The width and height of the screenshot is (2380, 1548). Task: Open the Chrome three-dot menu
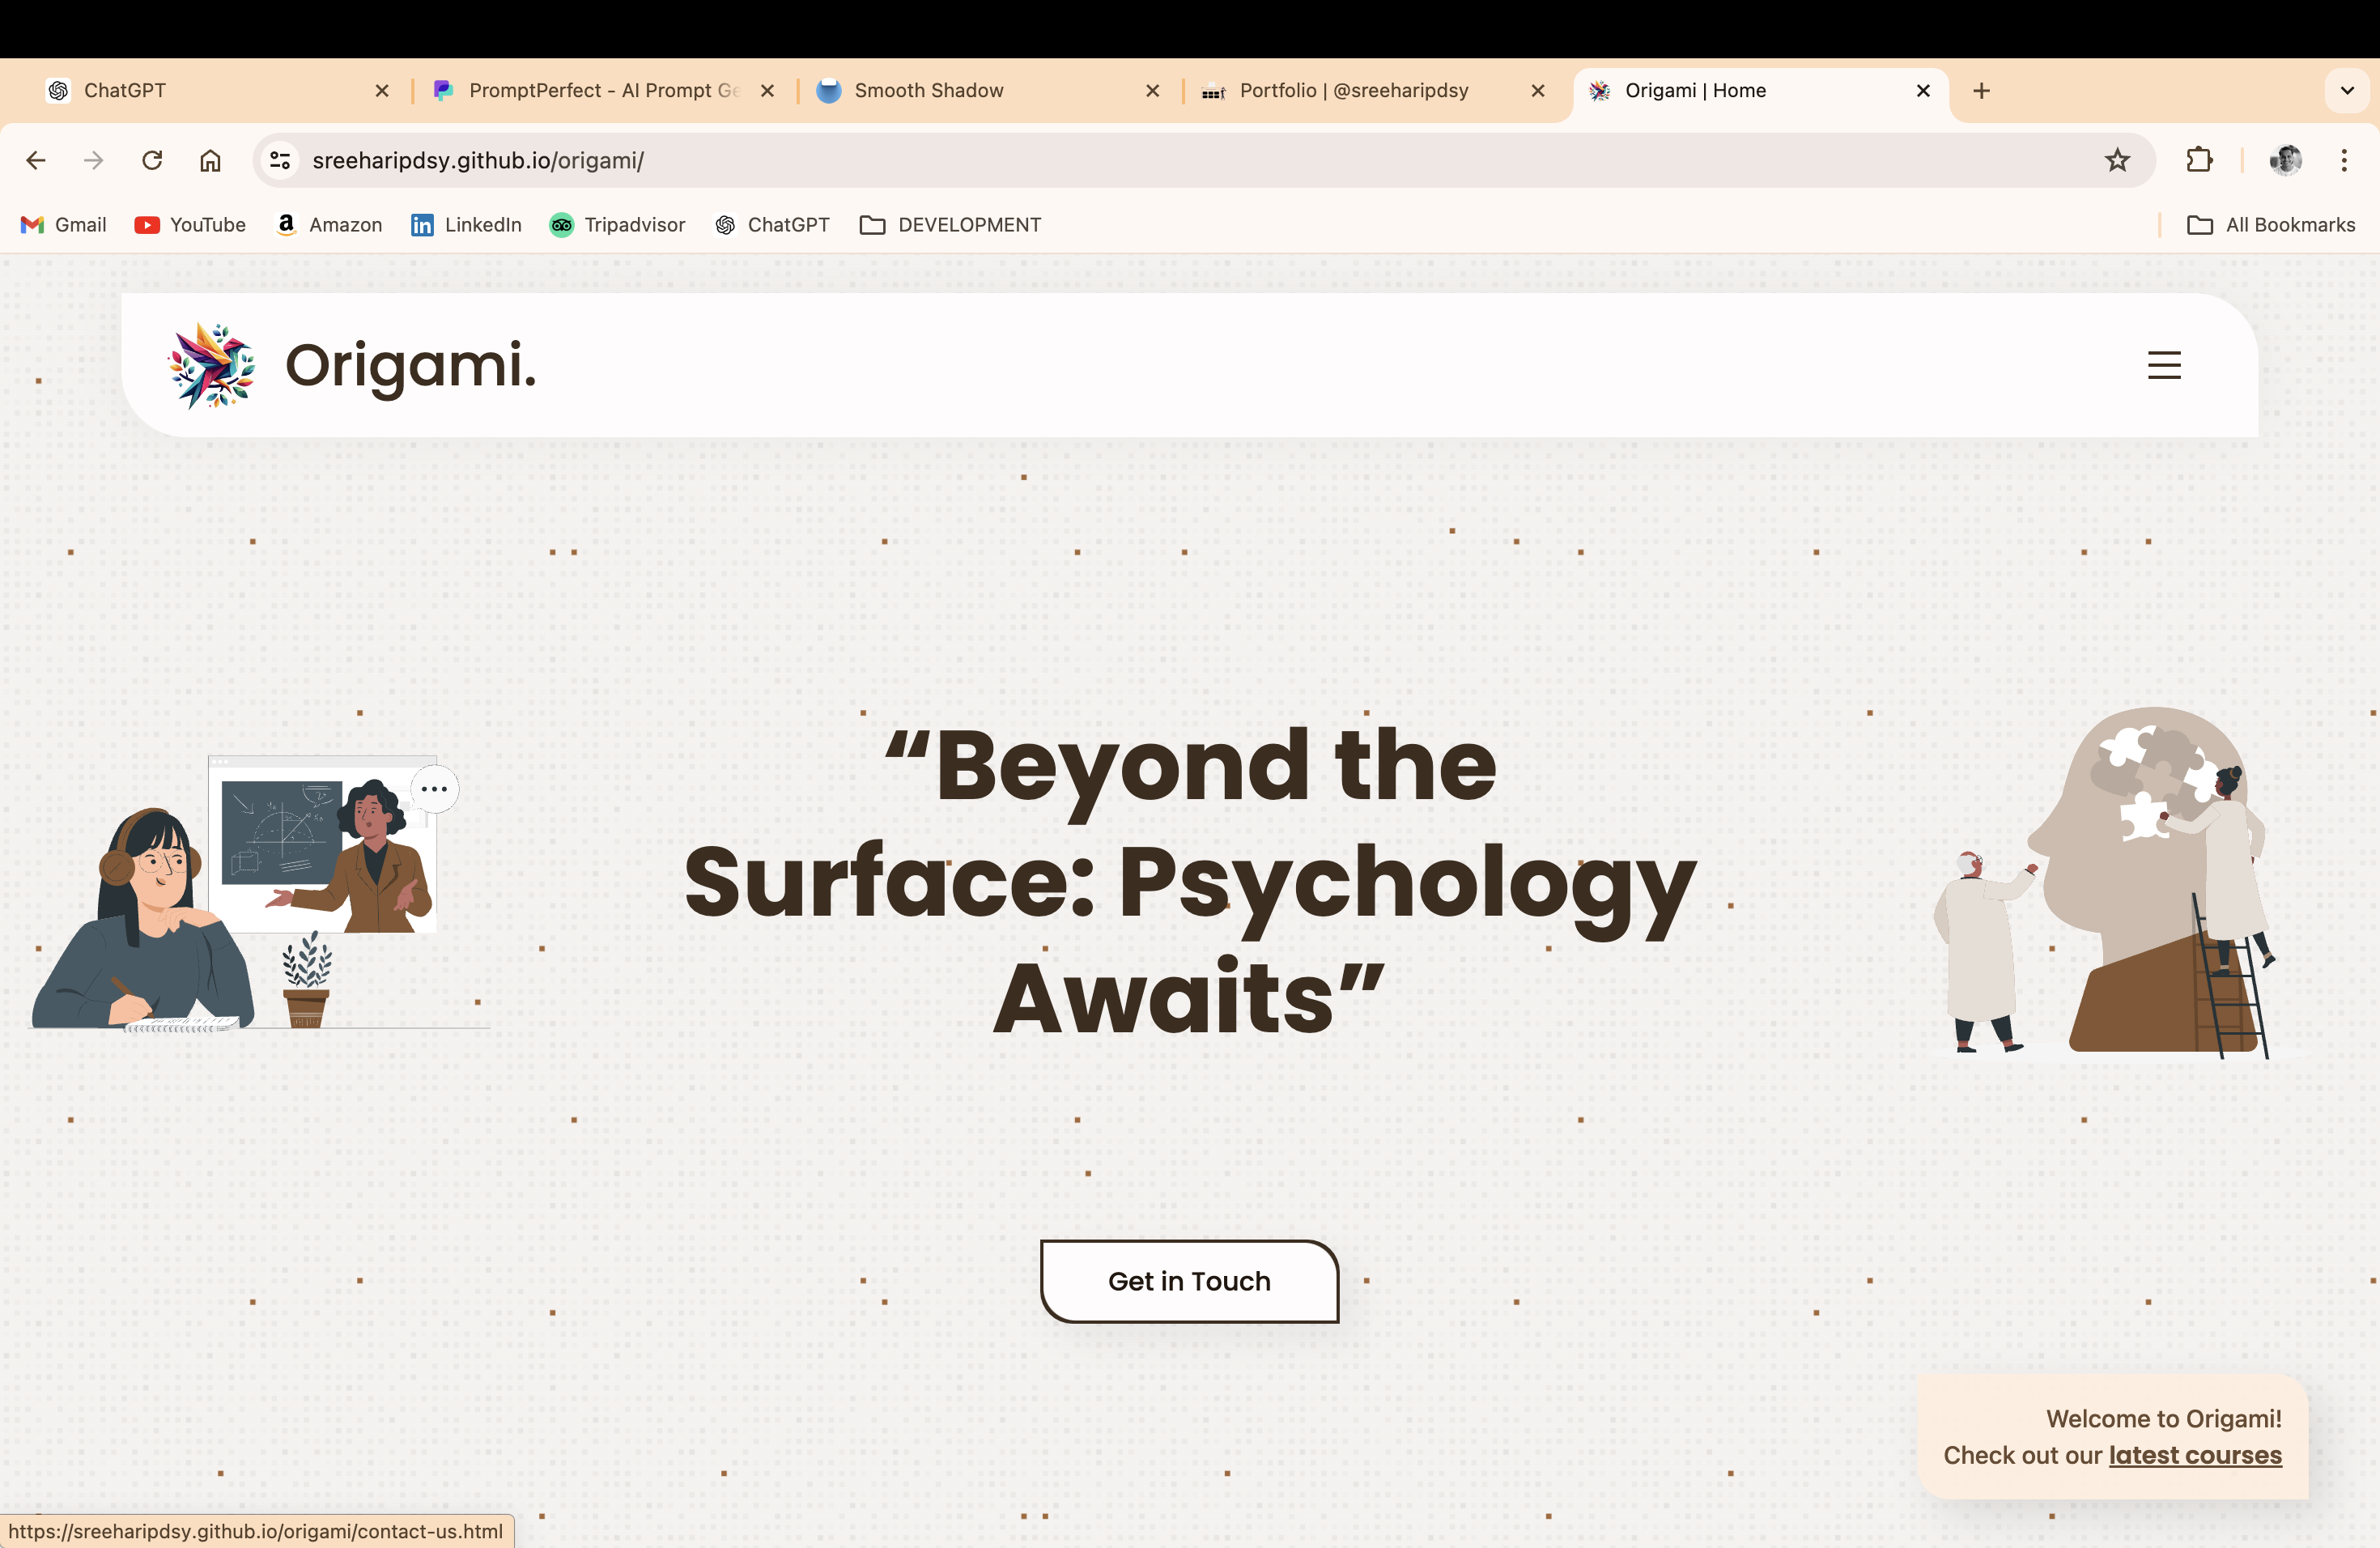[2343, 160]
